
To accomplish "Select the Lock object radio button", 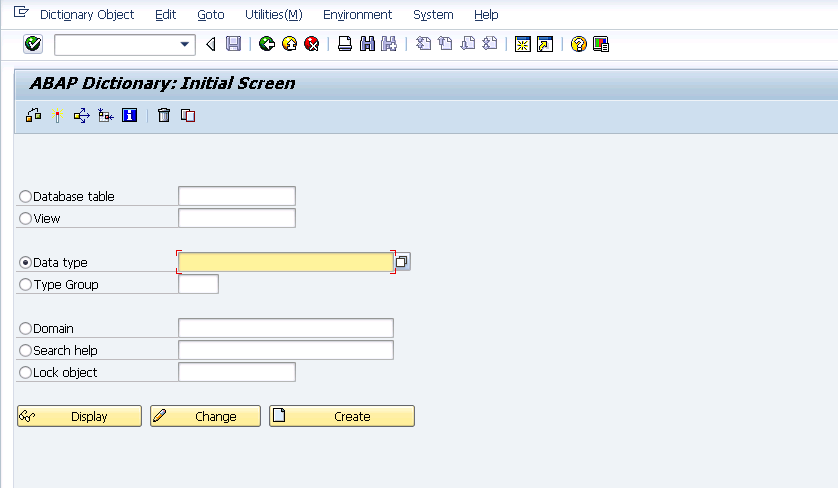I will pyautogui.click(x=25, y=372).
